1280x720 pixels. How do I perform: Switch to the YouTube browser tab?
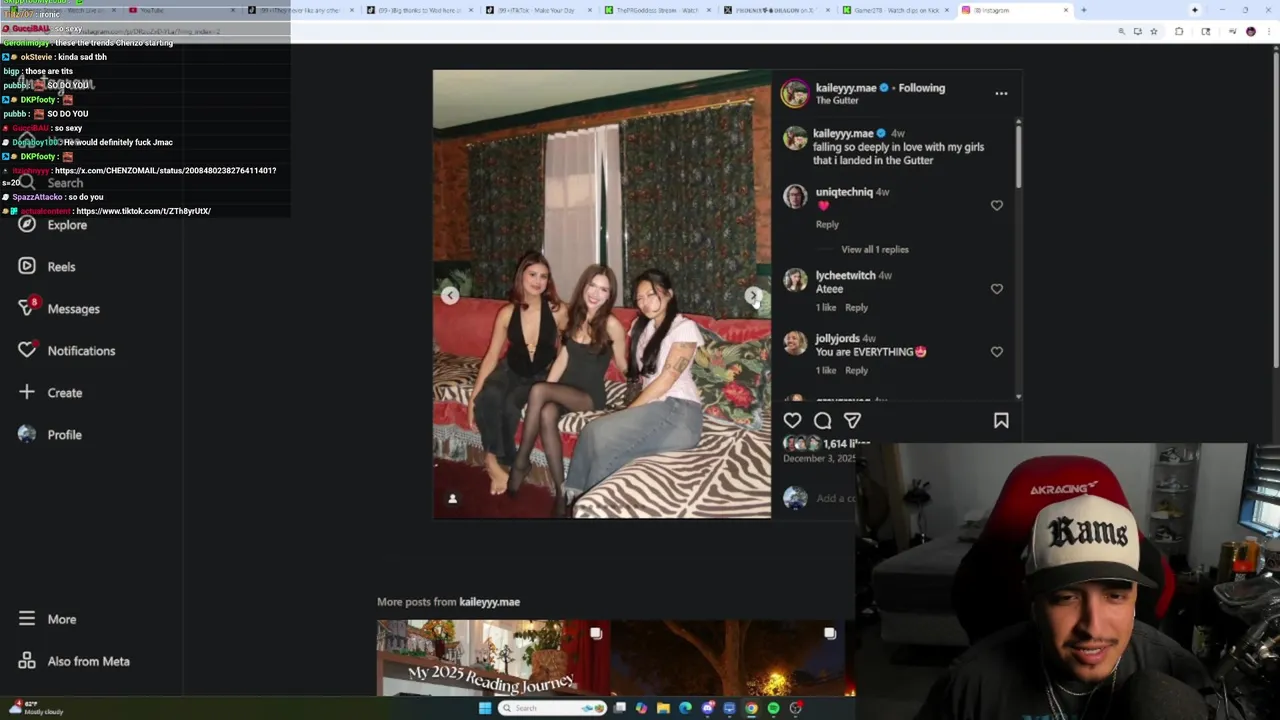(x=180, y=10)
